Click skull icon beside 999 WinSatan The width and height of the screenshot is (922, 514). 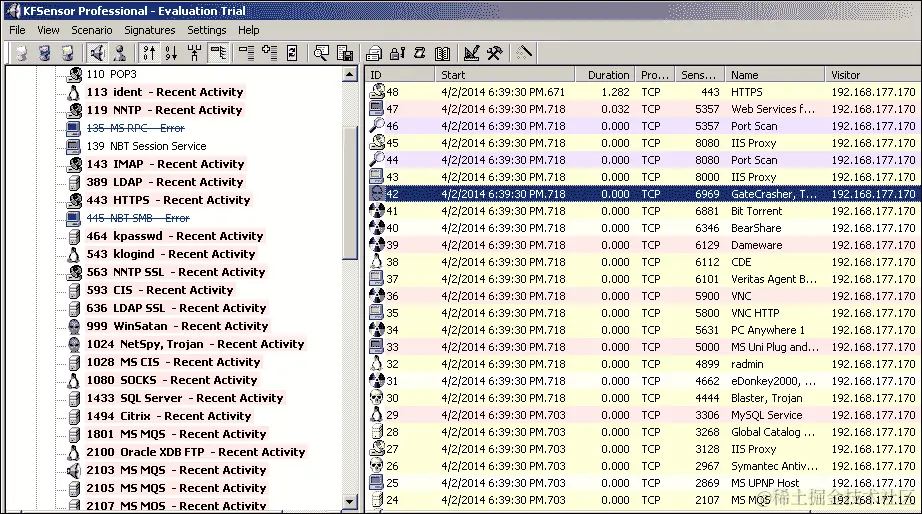coord(74,326)
